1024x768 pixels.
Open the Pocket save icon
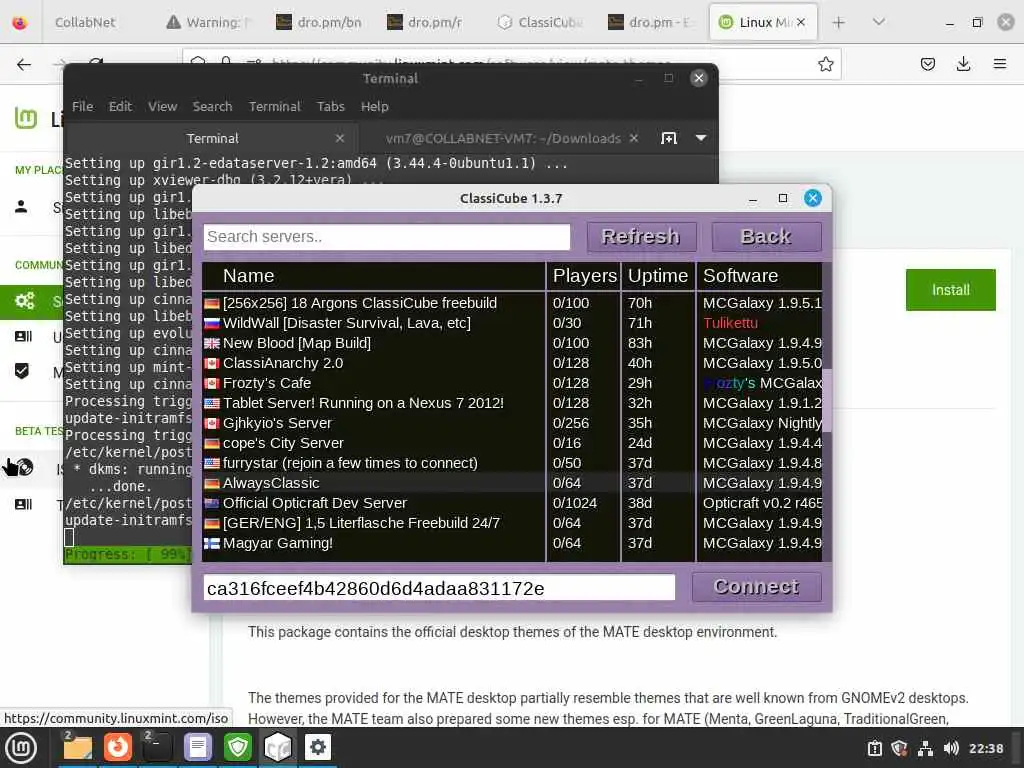pos(927,64)
